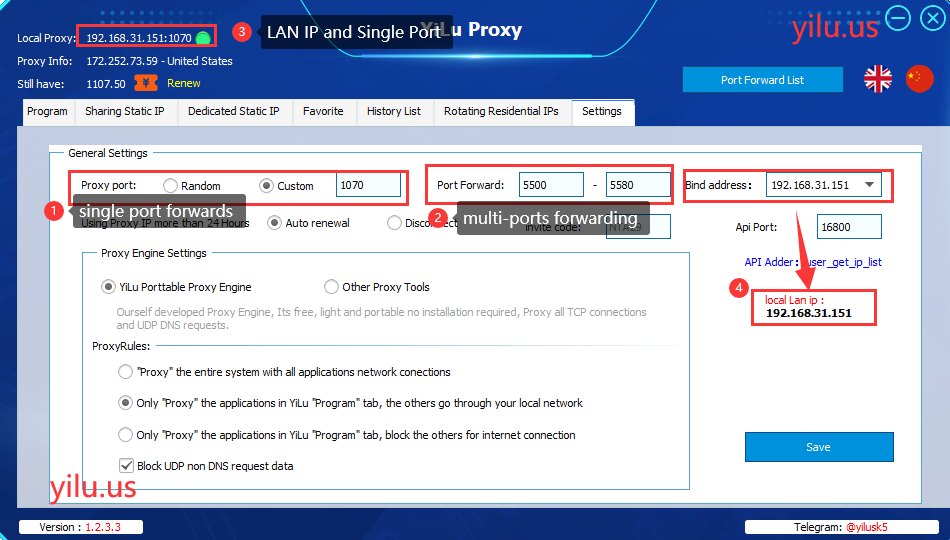Image resolution: width=950 pixels, height=540 pixels.
Task: Select YiLu Porttable Proxy Engine
Action: click(x=108, y=287)
